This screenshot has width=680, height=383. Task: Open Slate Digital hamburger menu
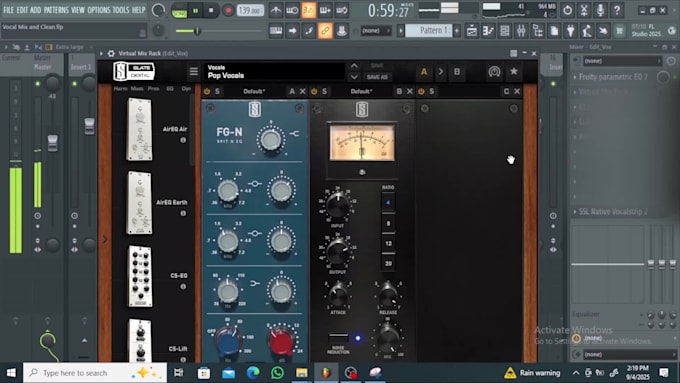(x=193, y=71)
